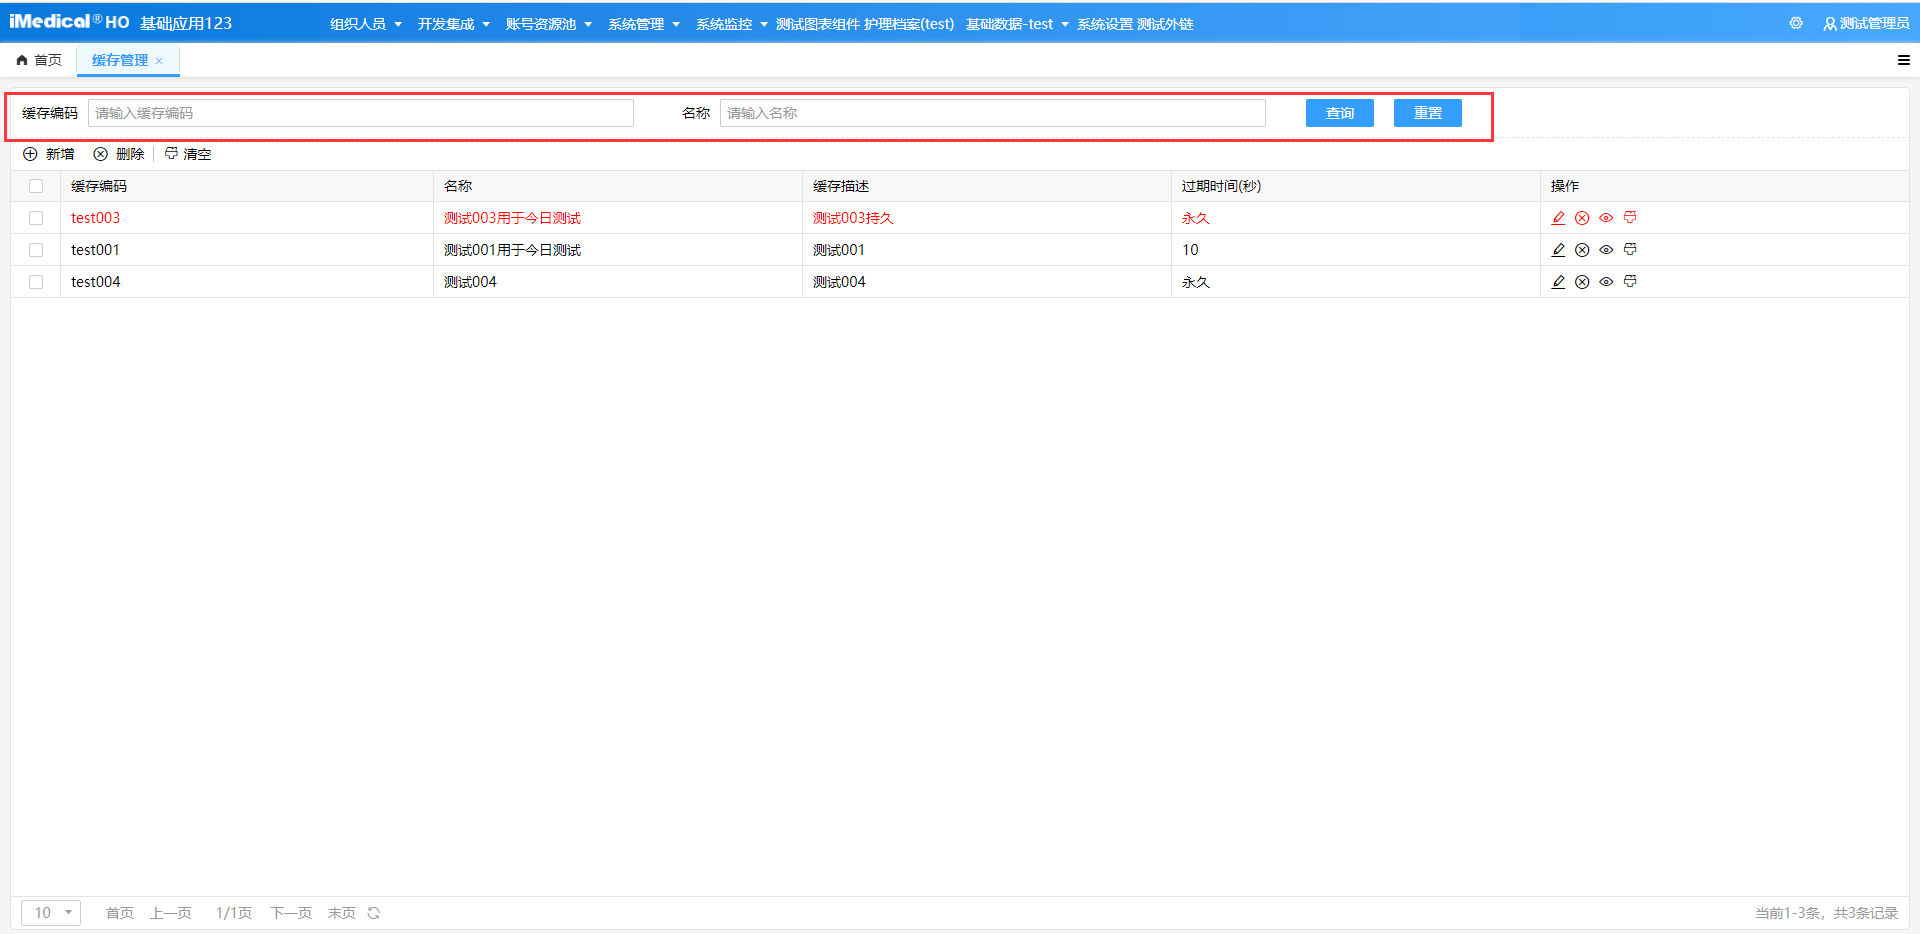Open the hamburger menu at right of tabs
This screenshot has width=1920, height=934.
tap(1903, 60)
